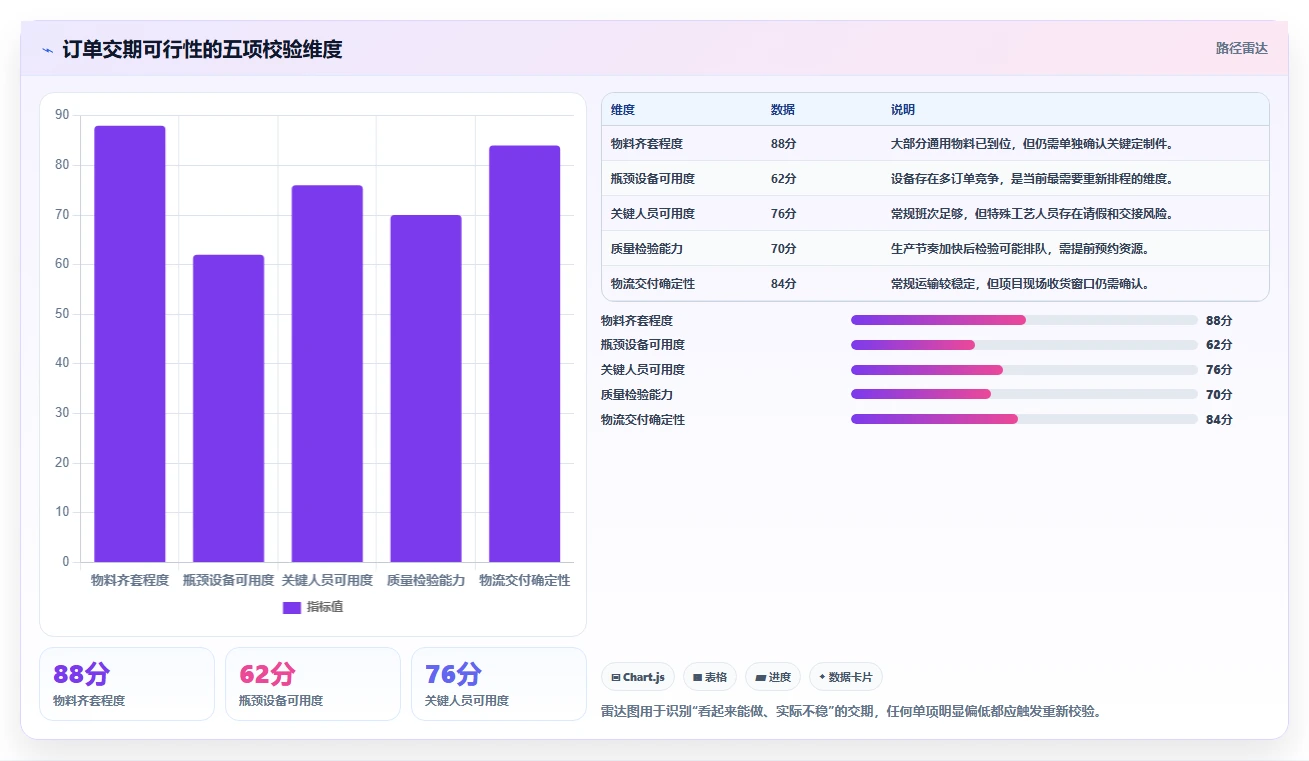The image size is (1309, 761).
Task: Click the 物流交付确定性 progress bar
Action: pos(1024,419)
